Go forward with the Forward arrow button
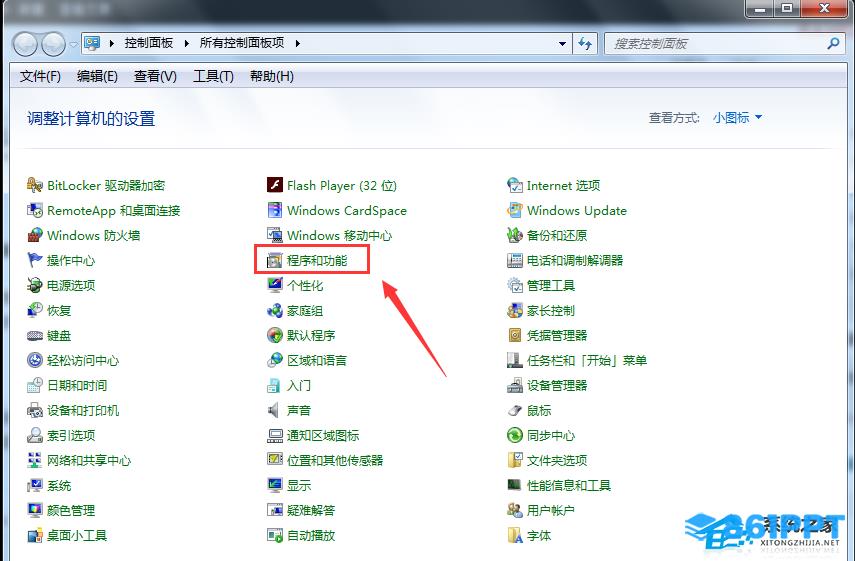Image resolution: width=855 pixels, height=561 pixels. point(54,44)
